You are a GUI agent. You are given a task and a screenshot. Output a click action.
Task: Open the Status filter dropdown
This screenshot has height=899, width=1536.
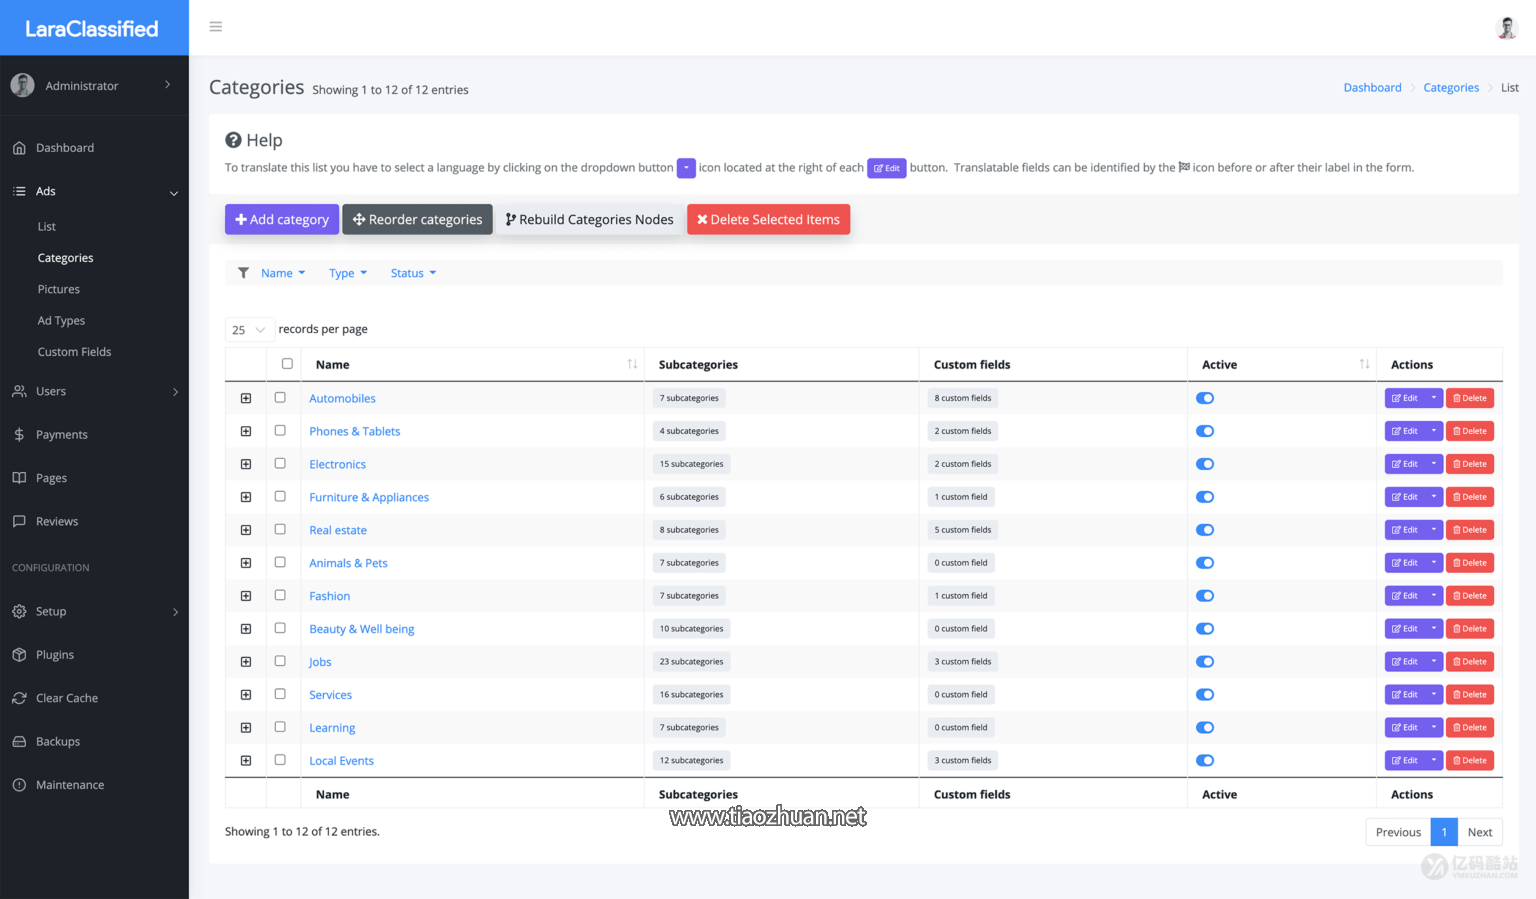pyautogui.click(x=413, y=273)
